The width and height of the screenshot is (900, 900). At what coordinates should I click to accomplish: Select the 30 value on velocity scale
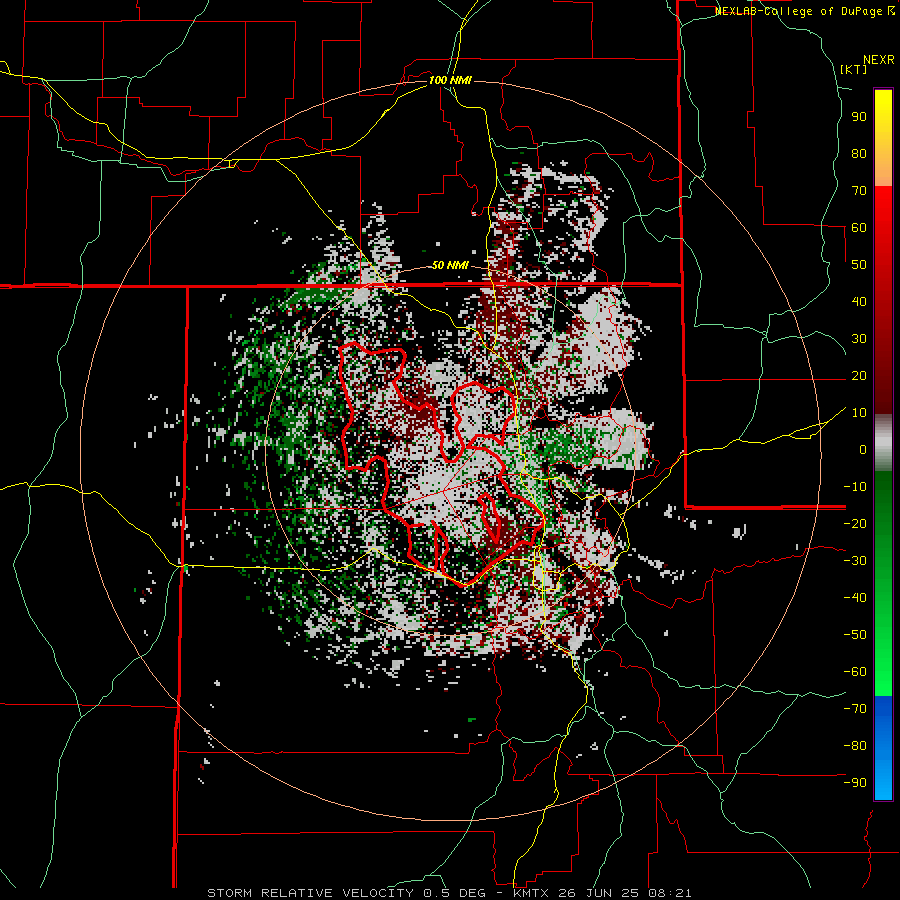(859, 339)
